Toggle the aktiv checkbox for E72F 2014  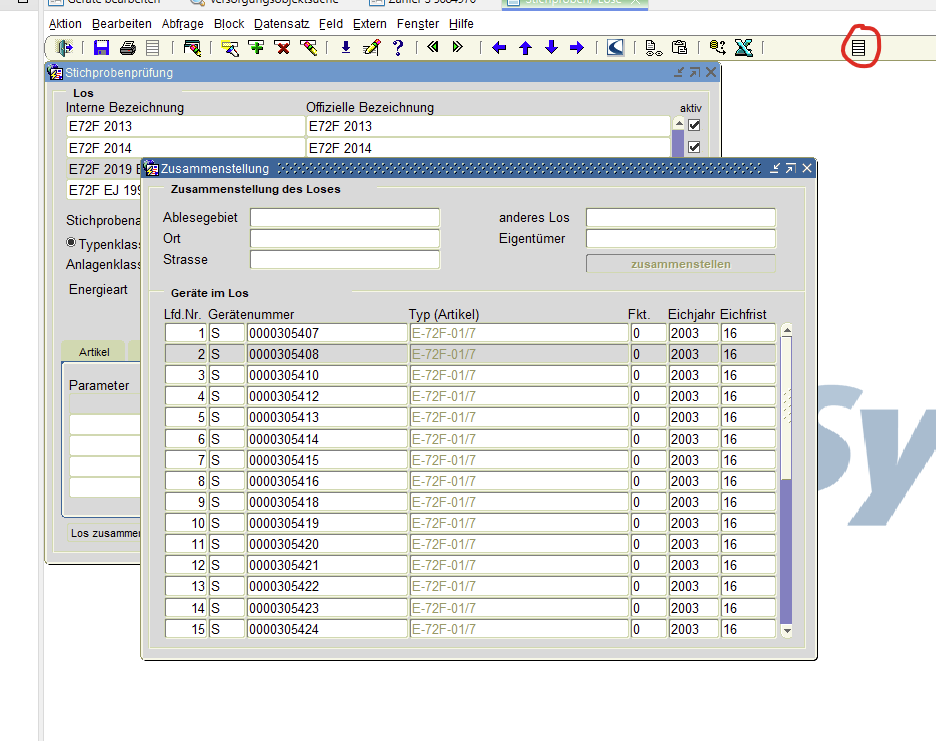tap(694, 148)
